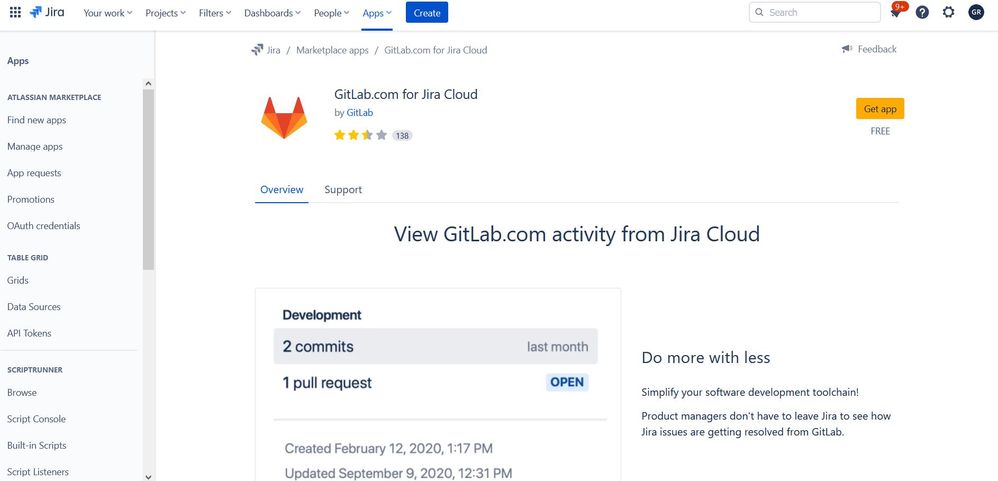Click the Jira logo in the top bar

47,12
